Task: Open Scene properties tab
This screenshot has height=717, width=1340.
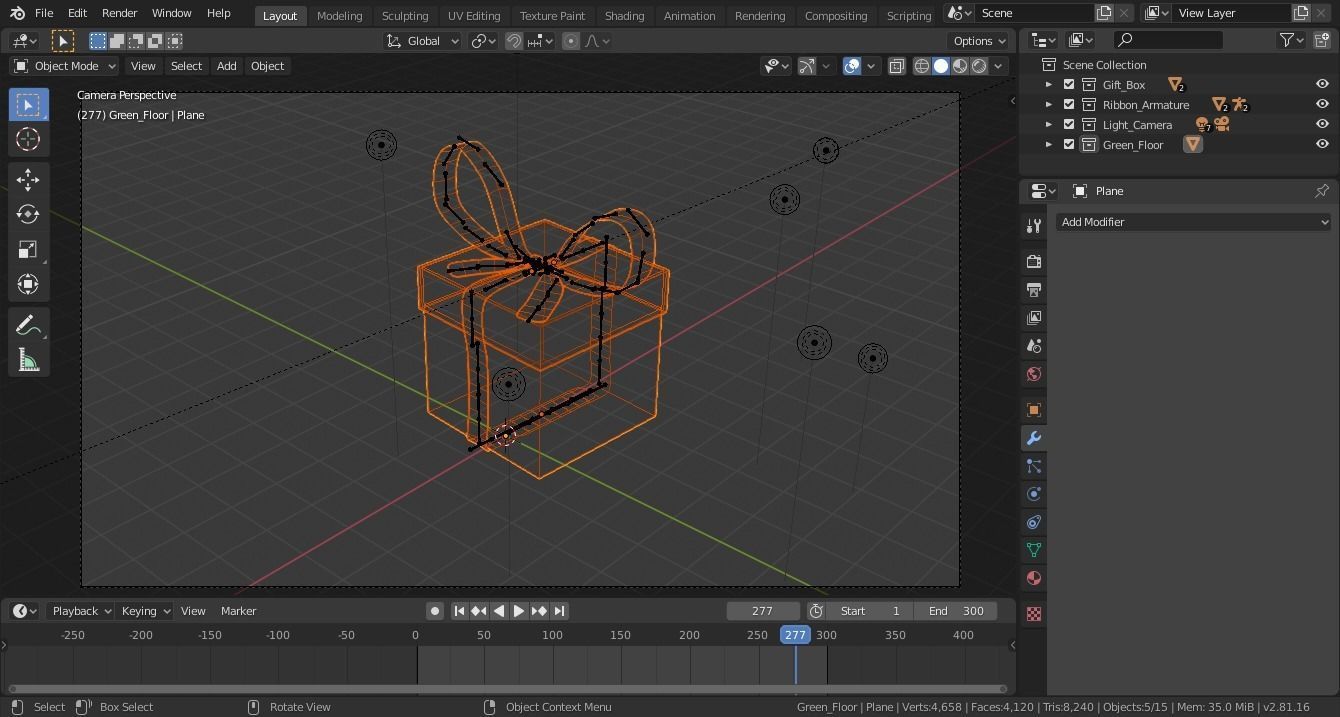Action: click(x=1033, y=346)
